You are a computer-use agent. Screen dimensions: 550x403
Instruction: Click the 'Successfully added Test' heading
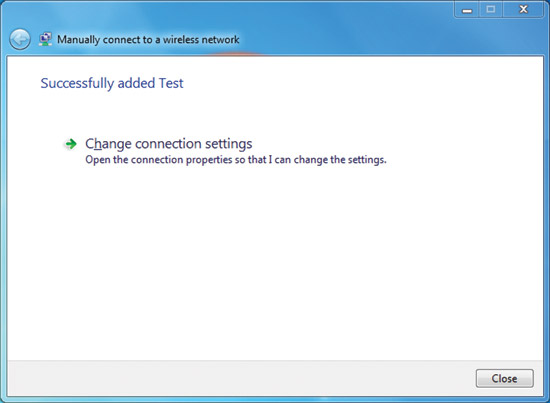[112, 83]
